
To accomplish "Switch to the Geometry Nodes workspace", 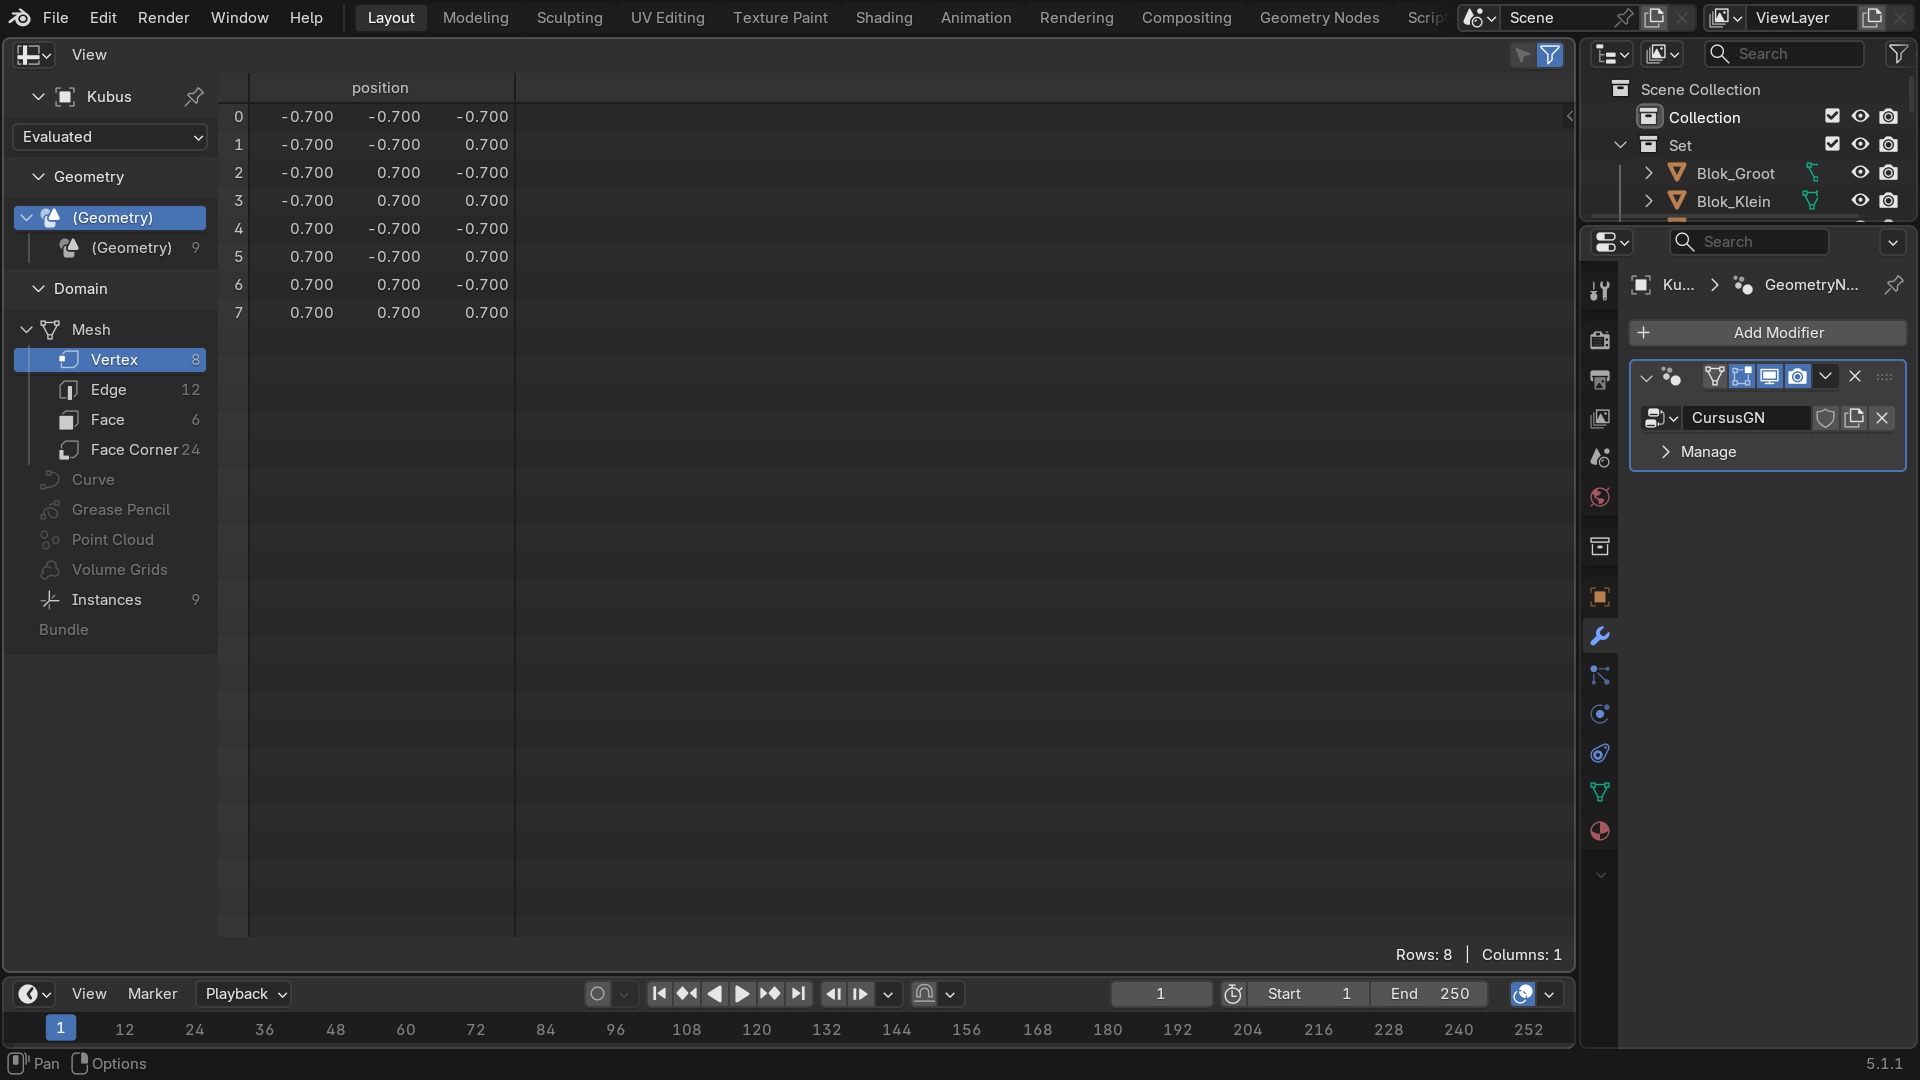I will 1319,18.
